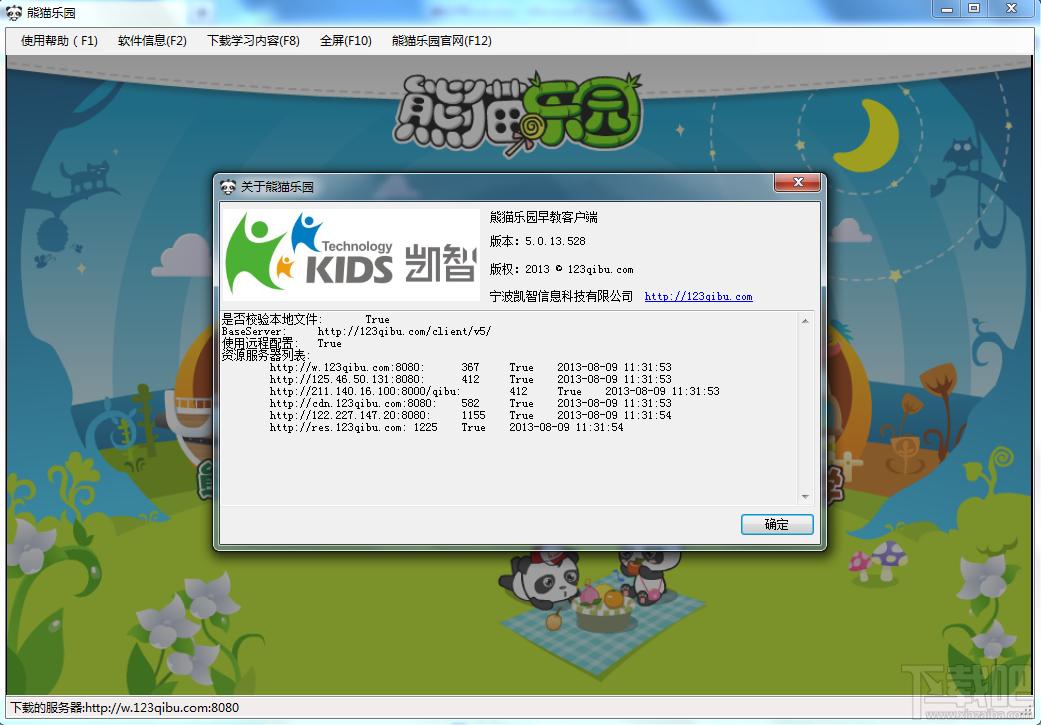Click the panda app icon in the main title bar

click(13, 13)
